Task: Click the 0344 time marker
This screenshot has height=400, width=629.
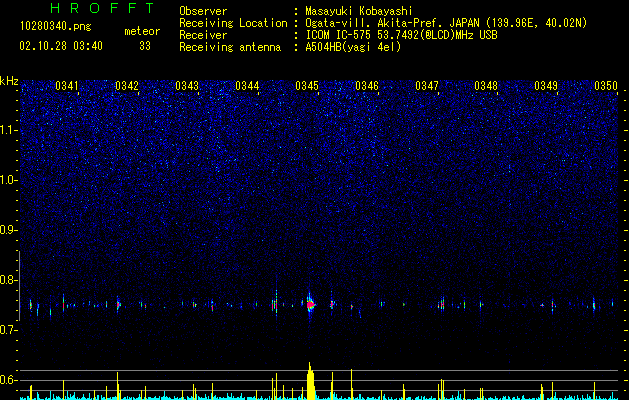Action: tap(247, 86)
